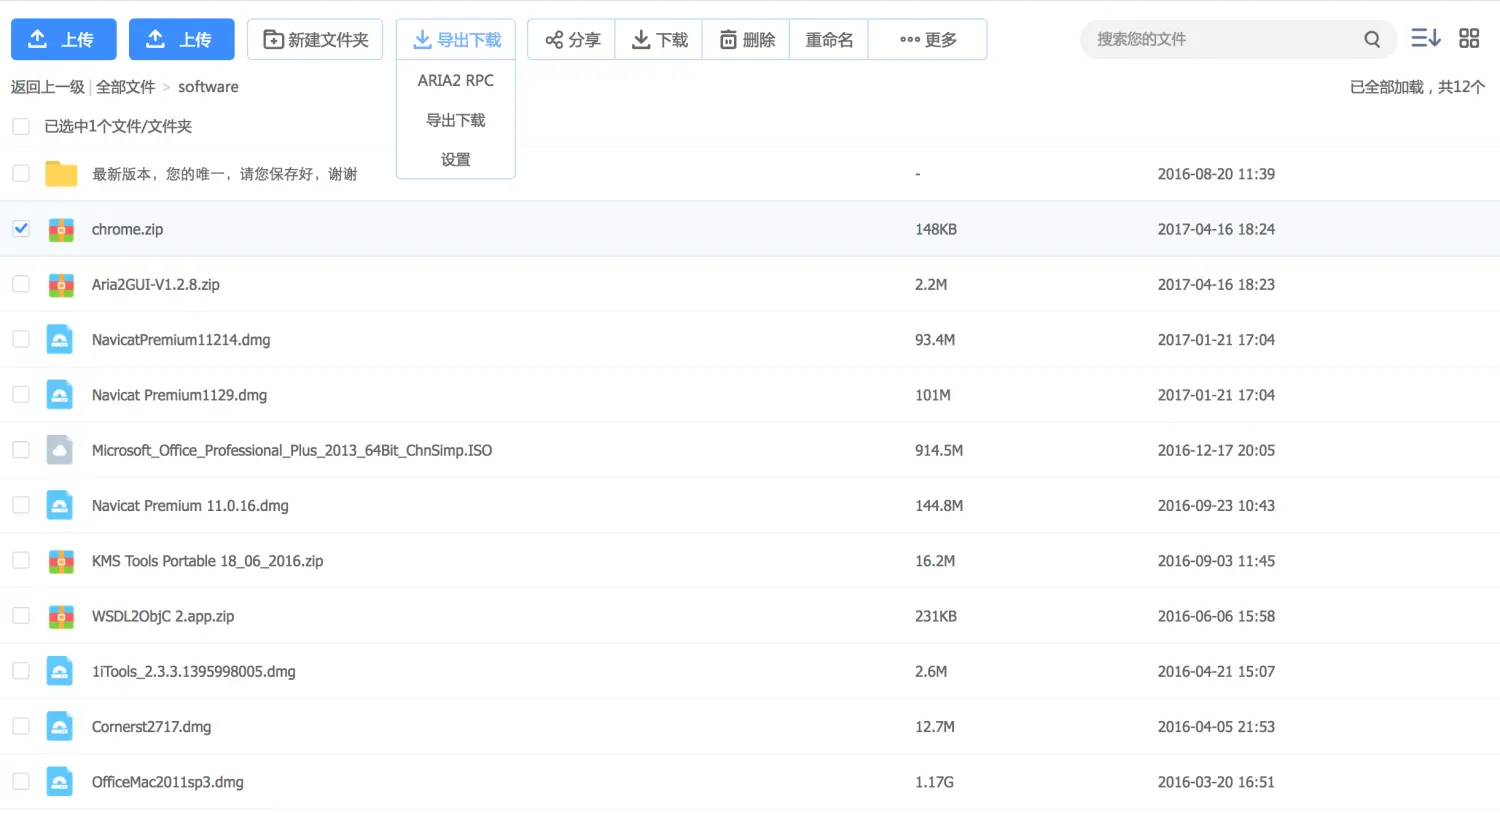Select ARIA2 RPC from export menu
Screen dimensions: 1500x839
(456, 80)
